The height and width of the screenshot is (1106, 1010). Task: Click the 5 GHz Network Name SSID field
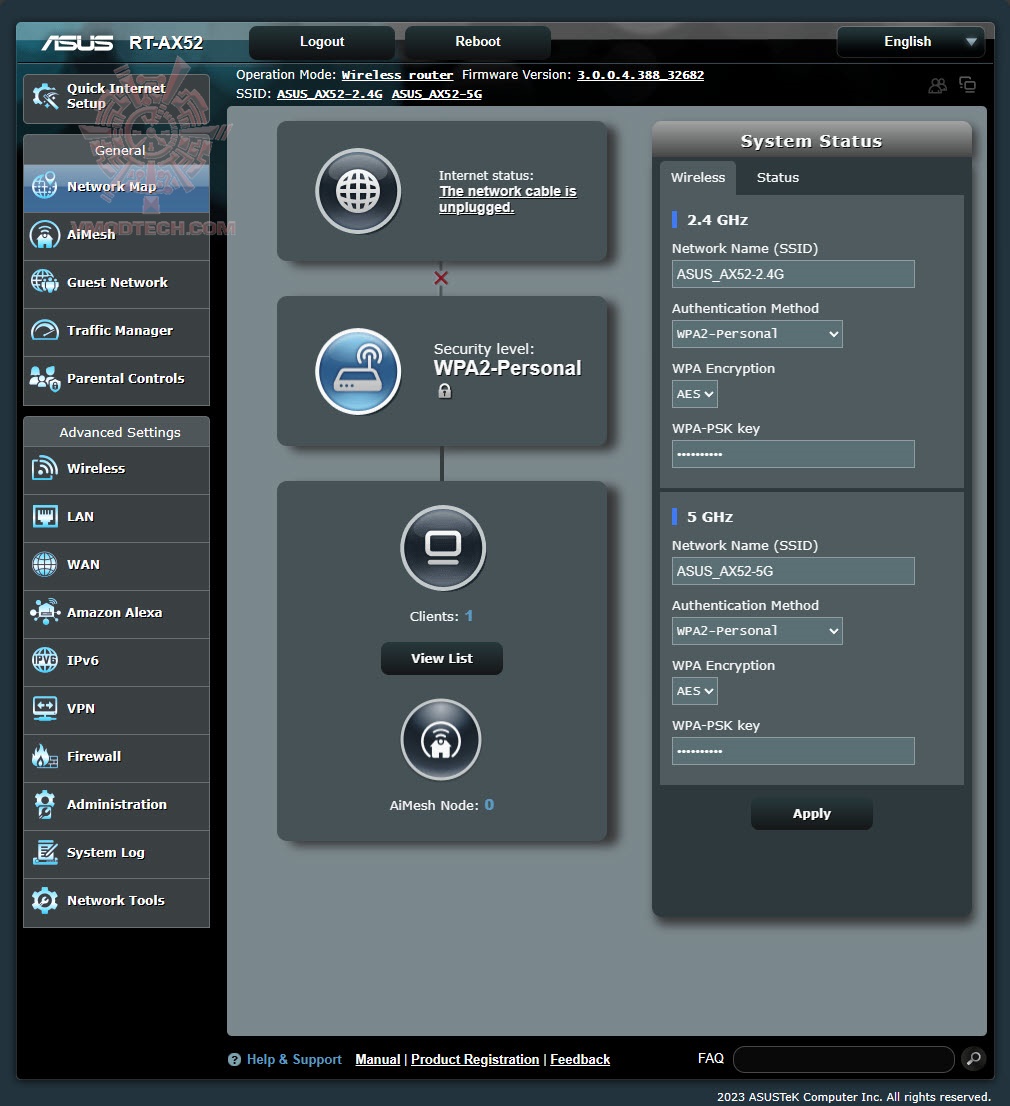pyautogui.click(x=793, y=571)
